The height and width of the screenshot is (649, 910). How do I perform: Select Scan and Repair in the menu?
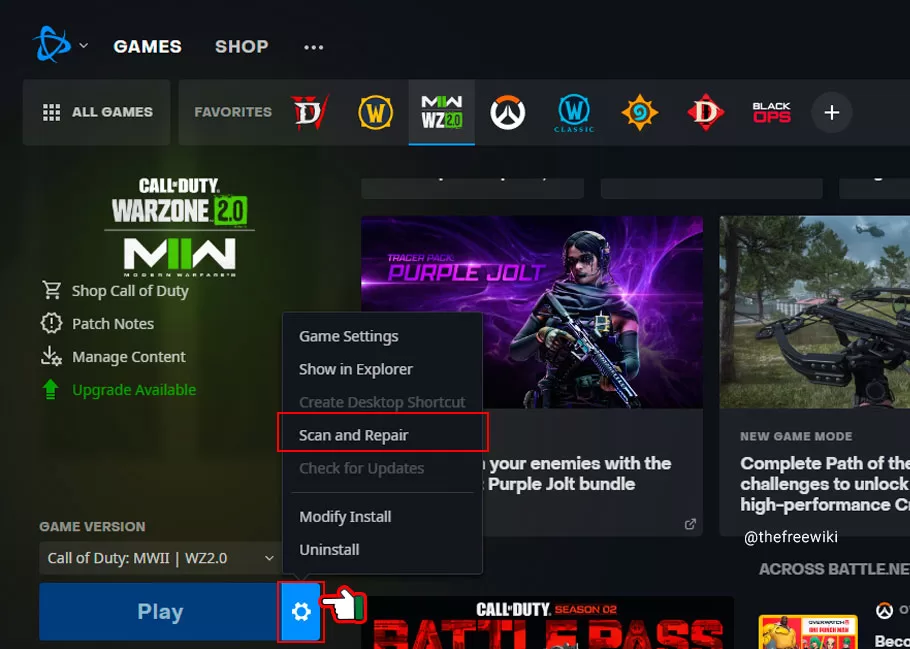[382, 435]
